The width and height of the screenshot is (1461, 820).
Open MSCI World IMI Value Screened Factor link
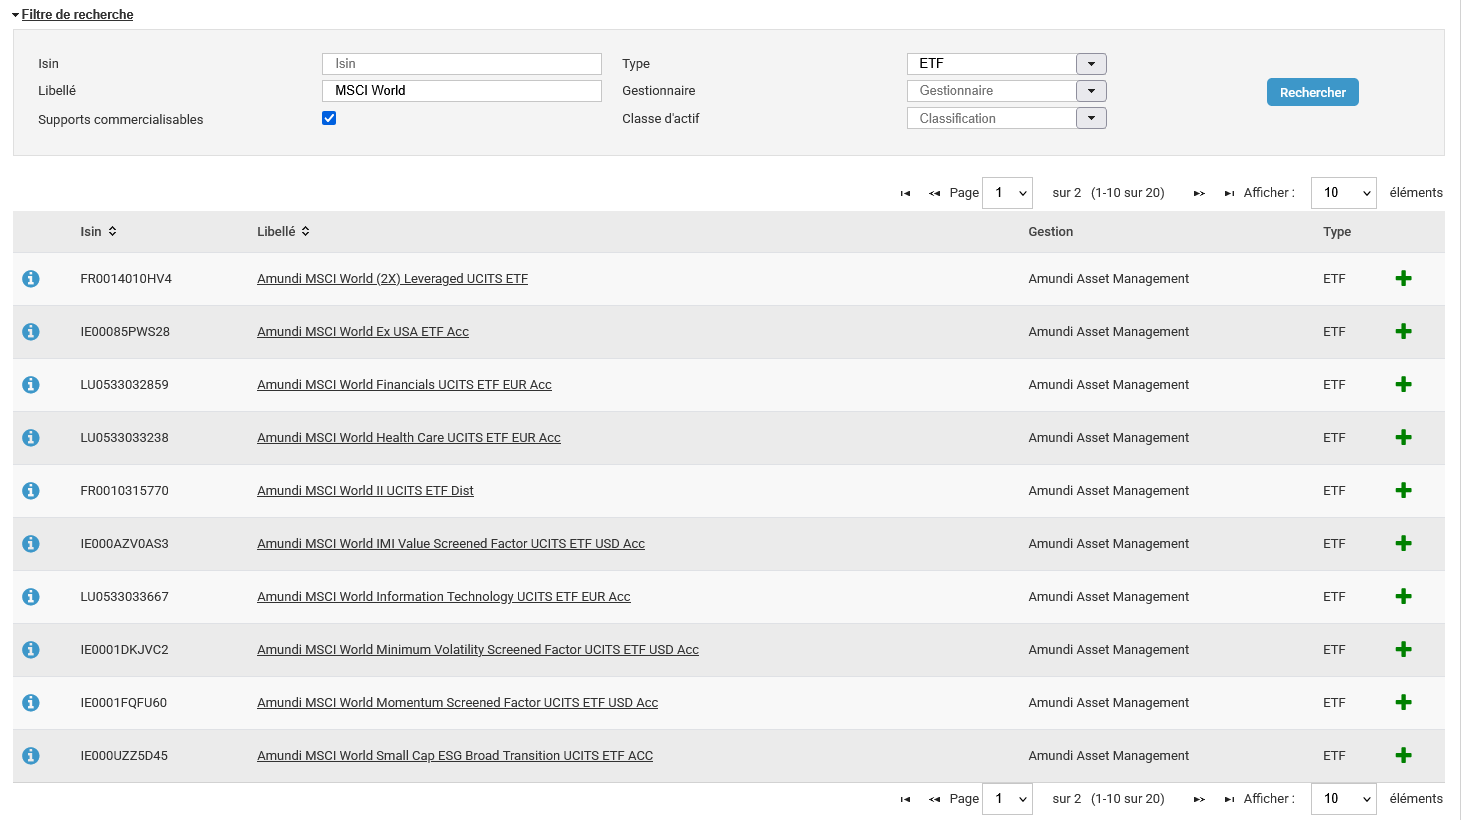[451, 544]
